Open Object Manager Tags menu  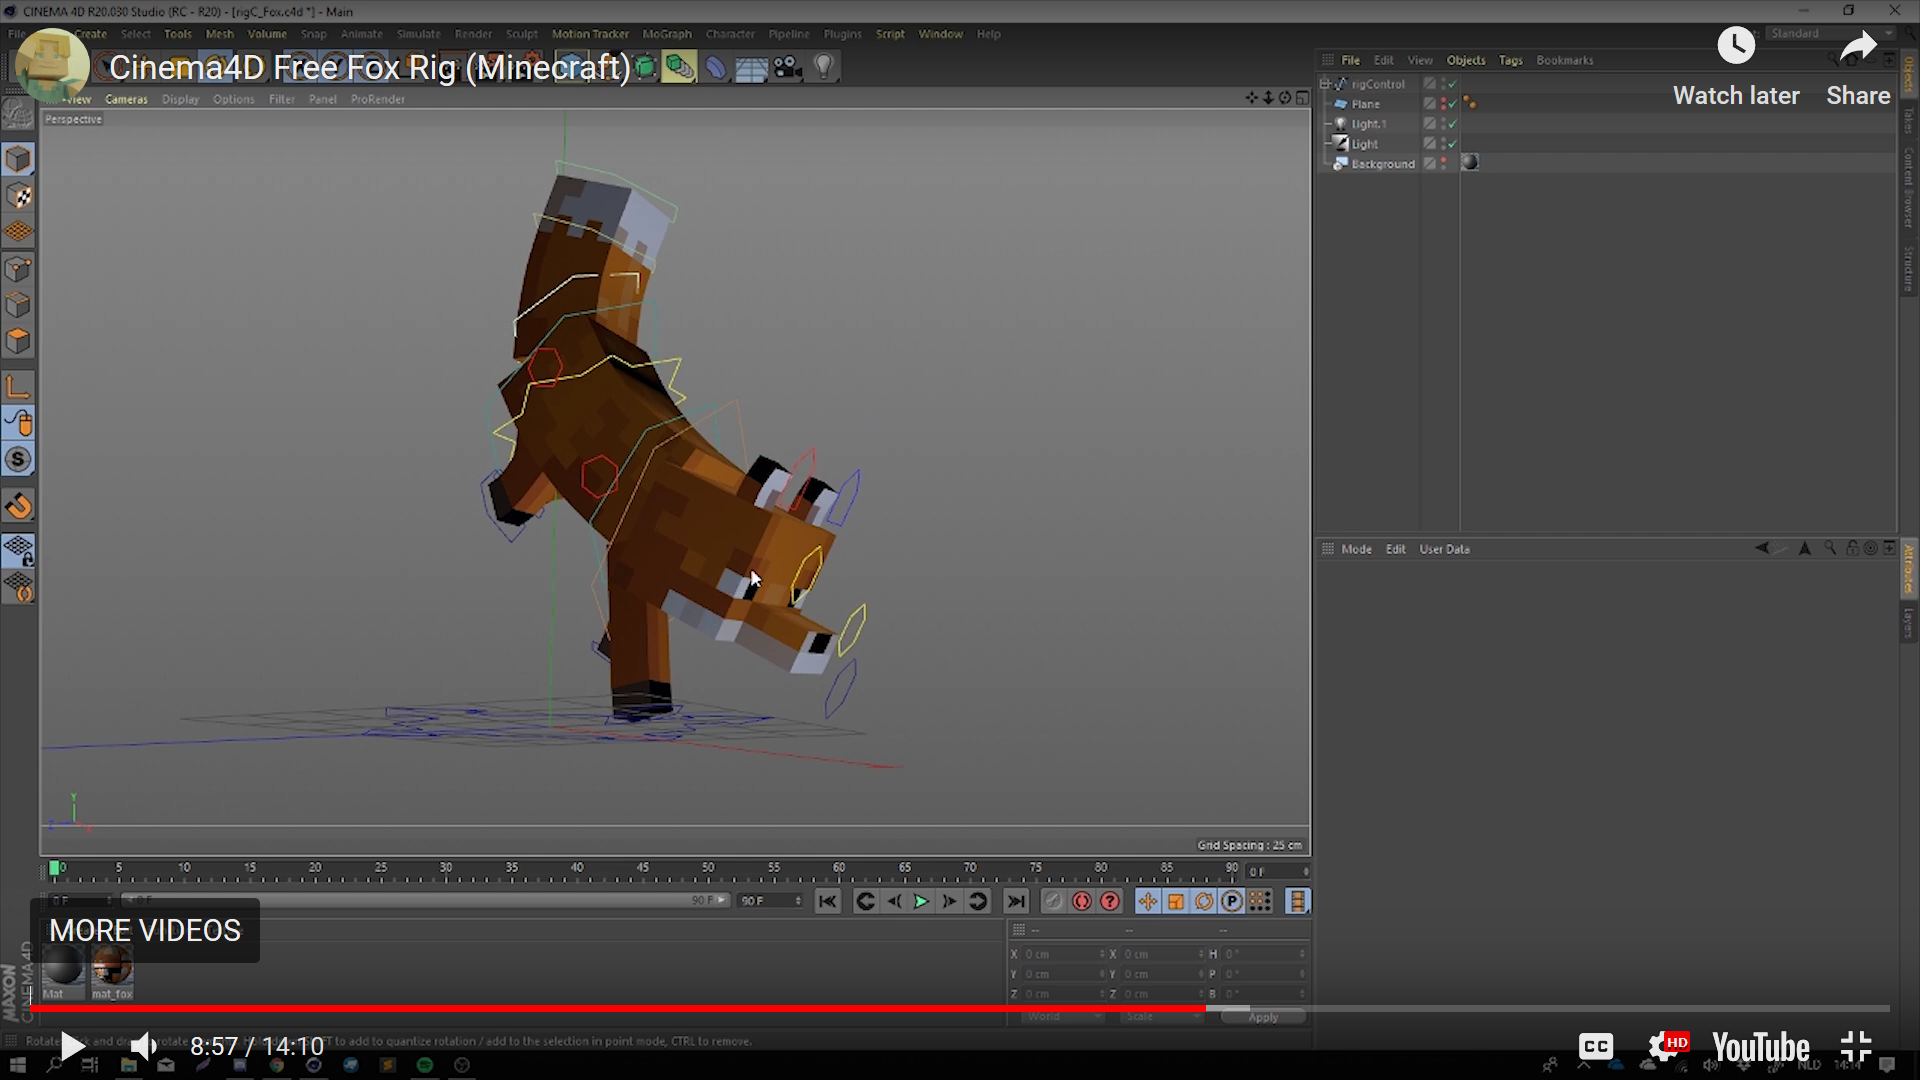pyautogui.click(x=1510, y=60)
